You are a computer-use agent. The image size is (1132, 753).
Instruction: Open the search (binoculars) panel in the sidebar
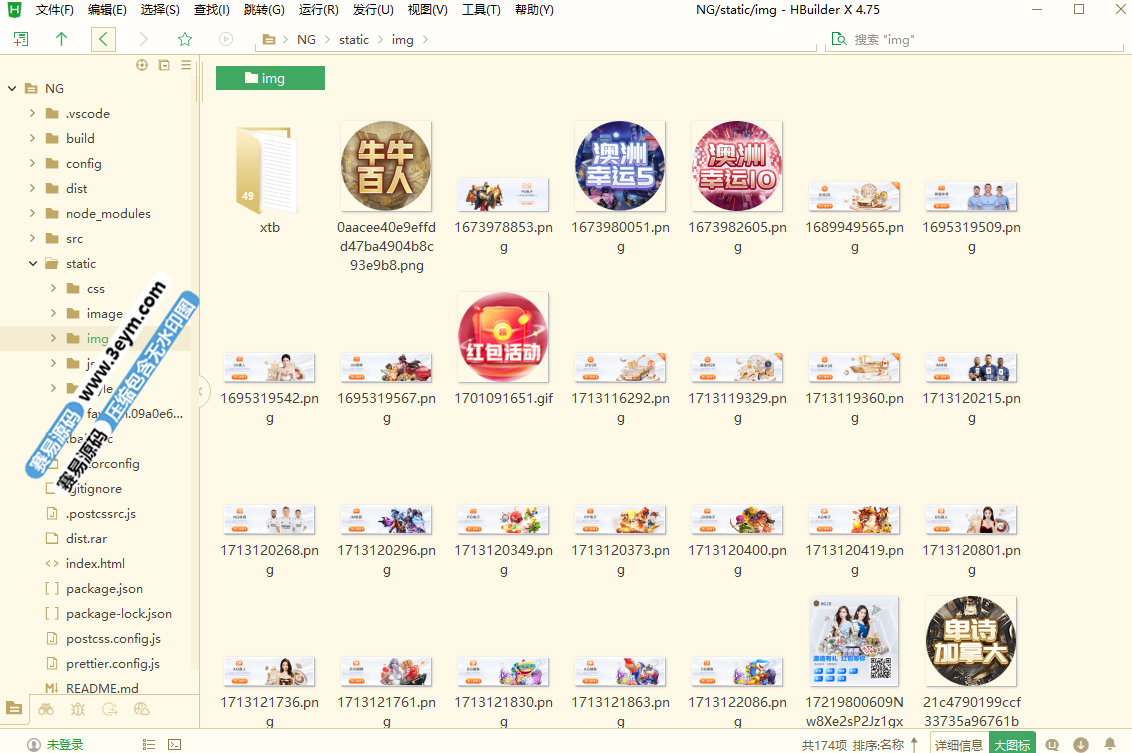(x=46, y=709)
